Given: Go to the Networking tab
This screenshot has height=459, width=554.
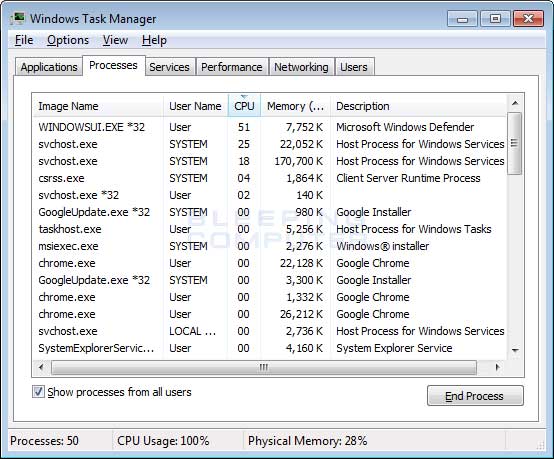Looking at the screenshot, I should [301, 67].
